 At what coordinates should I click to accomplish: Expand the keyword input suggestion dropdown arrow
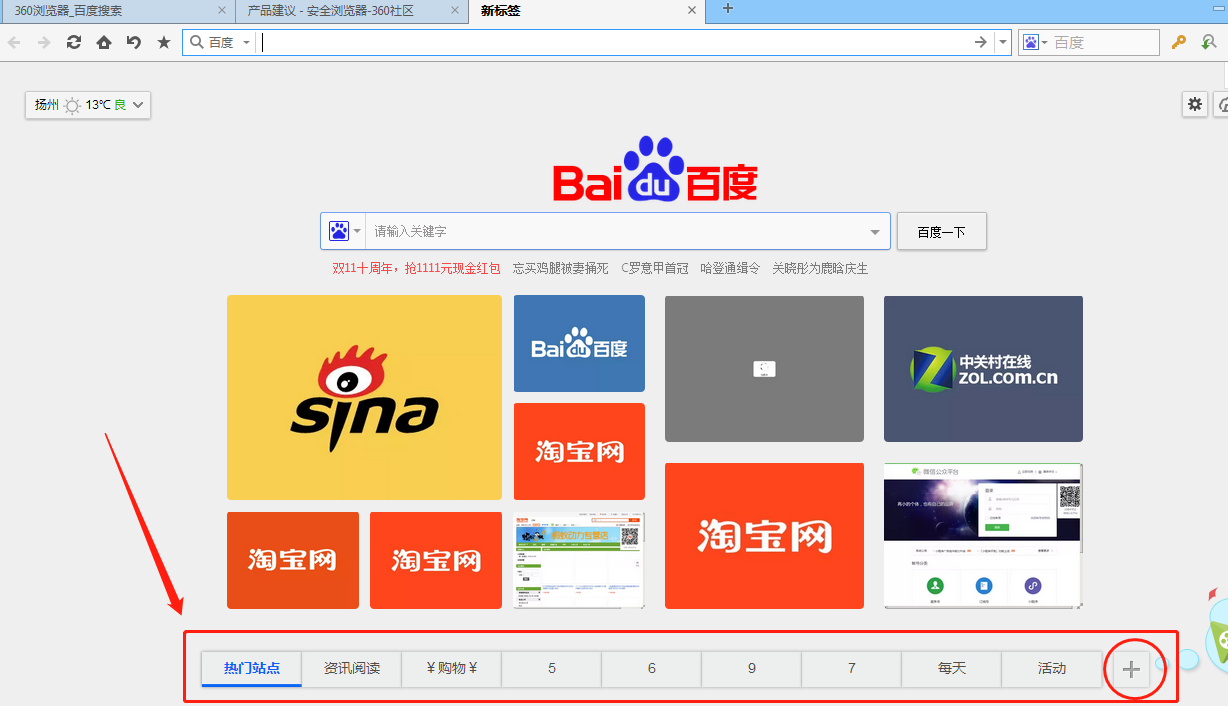coord(875,232)
